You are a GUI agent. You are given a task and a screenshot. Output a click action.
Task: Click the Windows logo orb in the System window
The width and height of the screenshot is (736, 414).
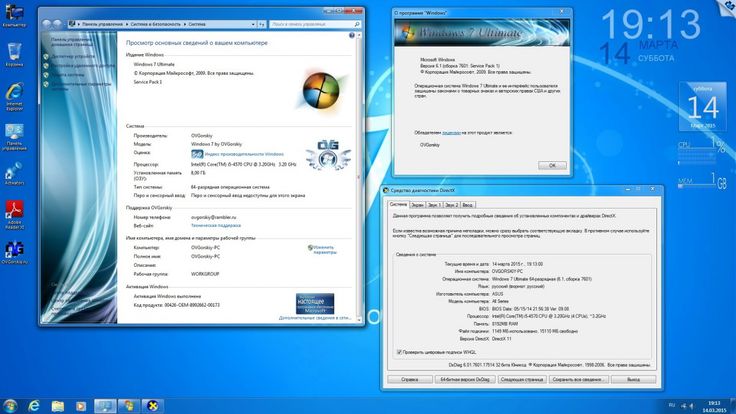[322, 90]
